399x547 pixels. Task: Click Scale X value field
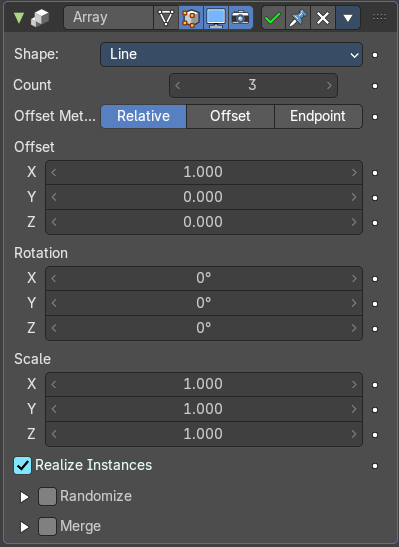click(204, 384)
